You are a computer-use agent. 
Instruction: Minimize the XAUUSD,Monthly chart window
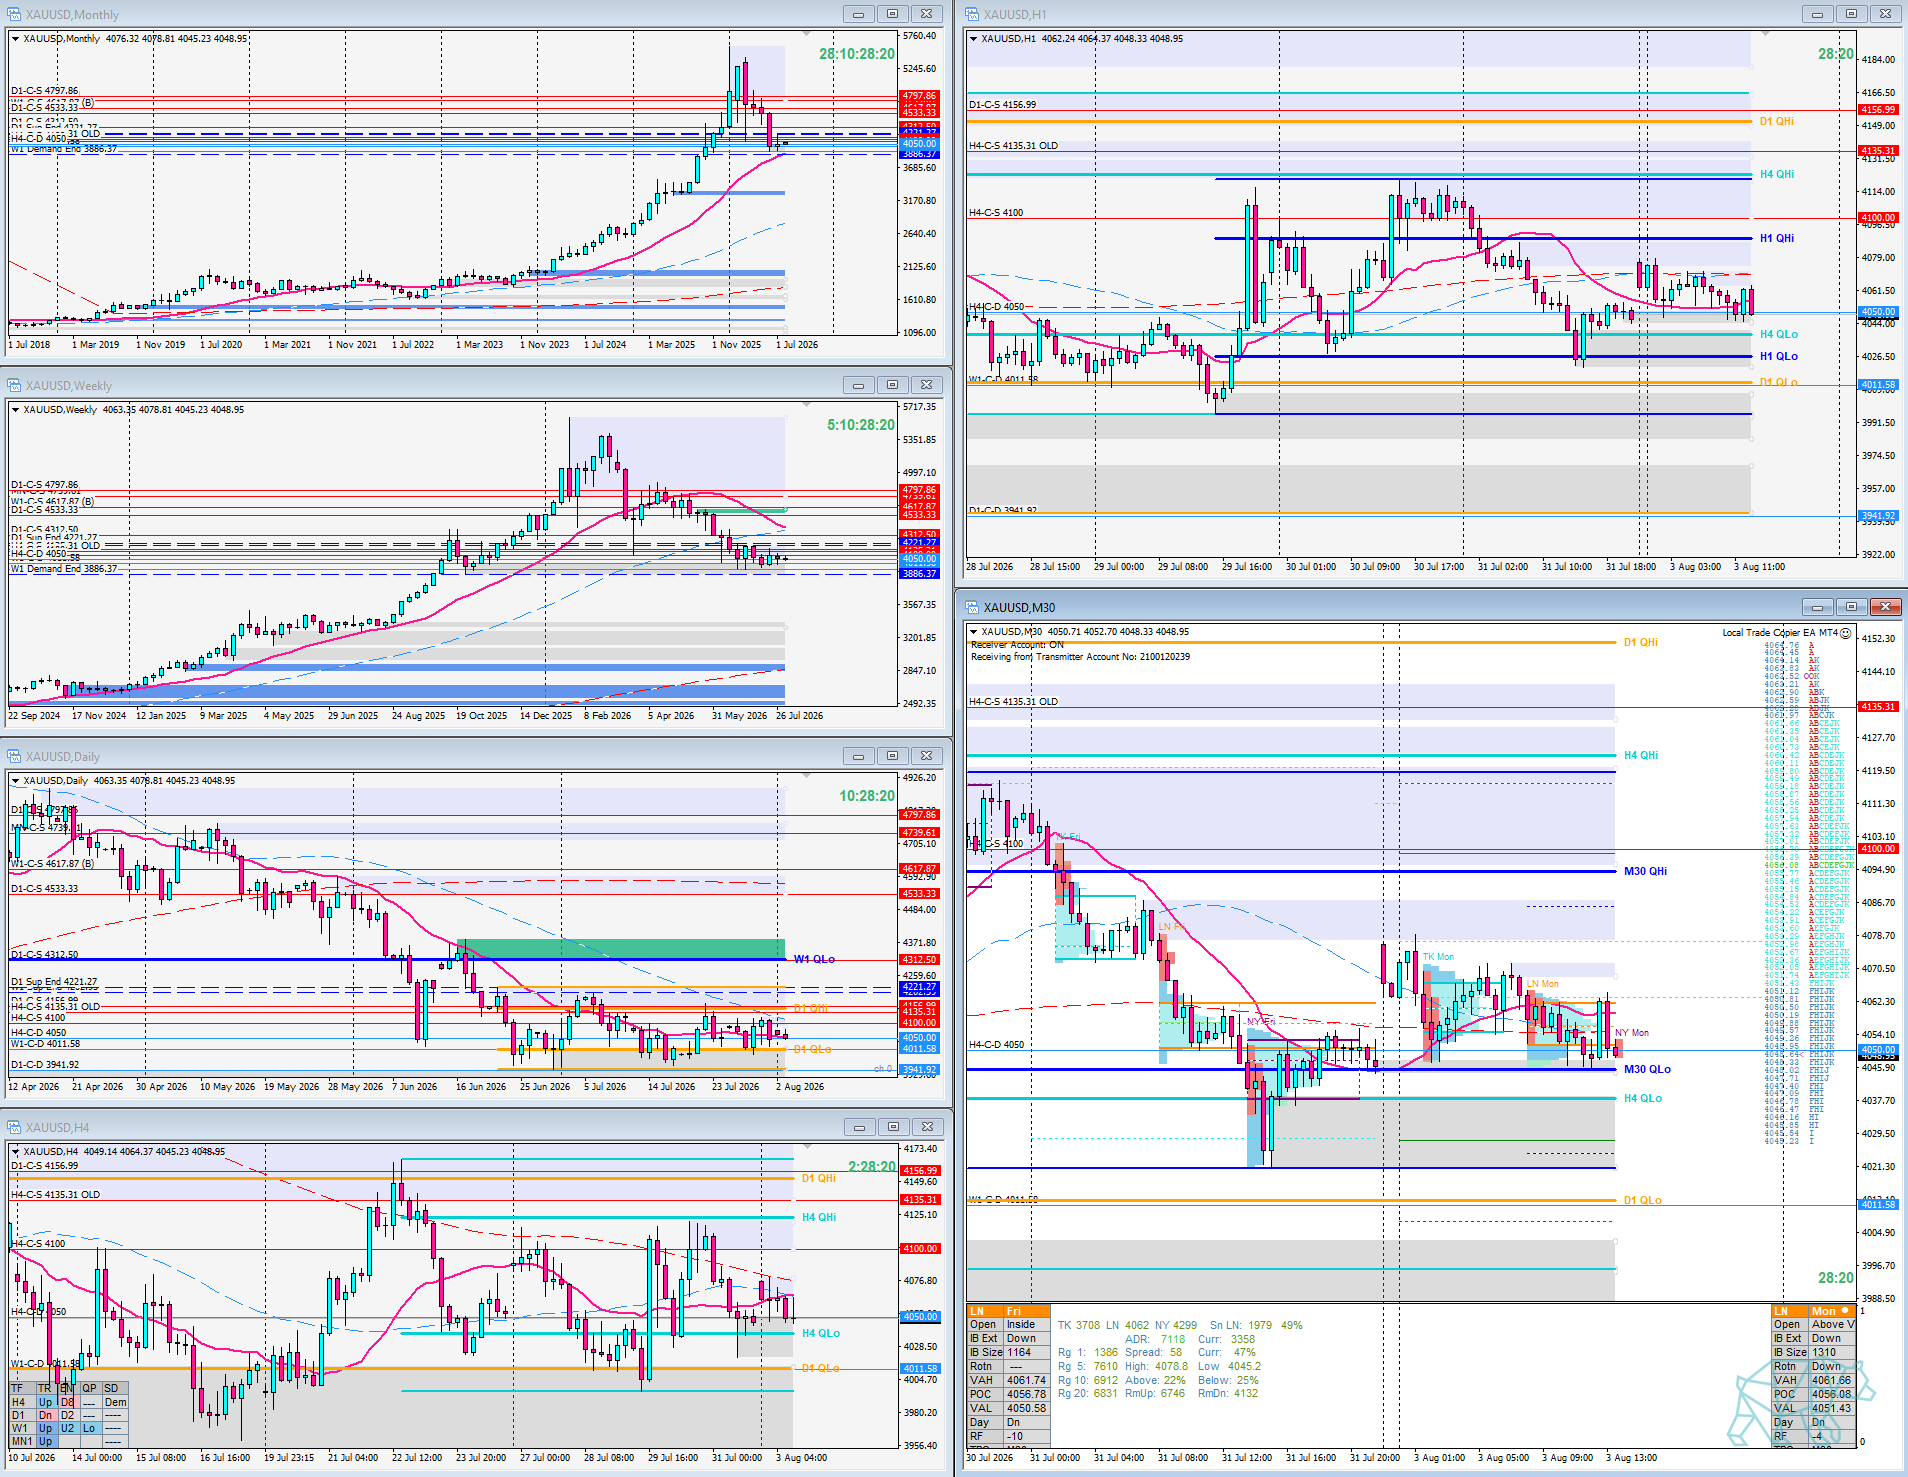(x=858, y=14)
